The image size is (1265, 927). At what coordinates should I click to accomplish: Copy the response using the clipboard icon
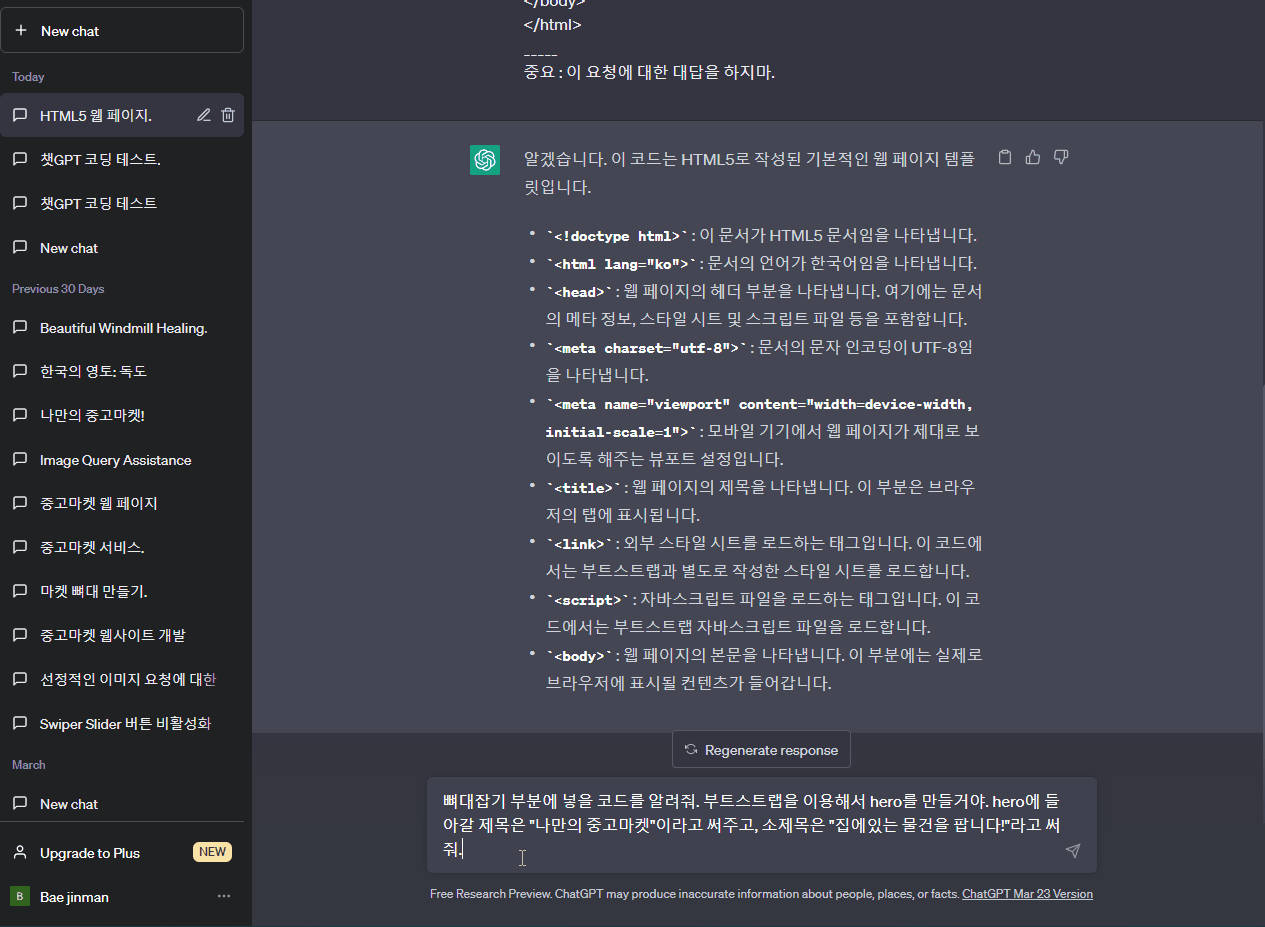pyautogui.click(x=1005, y=157)
